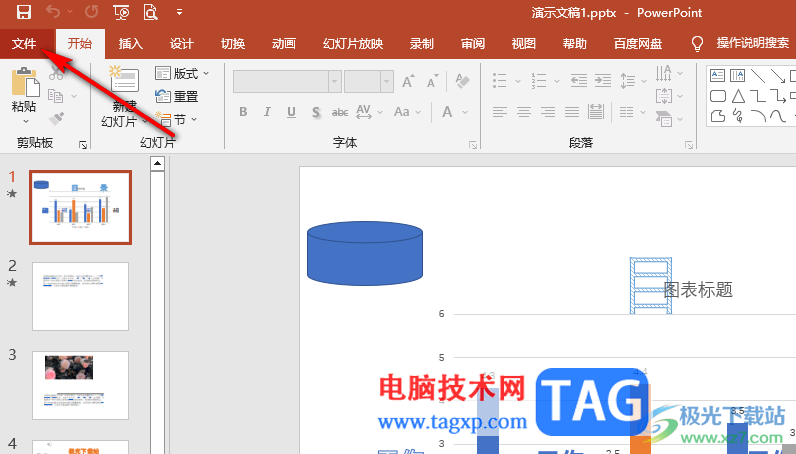Open the 百度网盘 tab
Viewport: 796px width, 454px height.
tap(638, 44)
